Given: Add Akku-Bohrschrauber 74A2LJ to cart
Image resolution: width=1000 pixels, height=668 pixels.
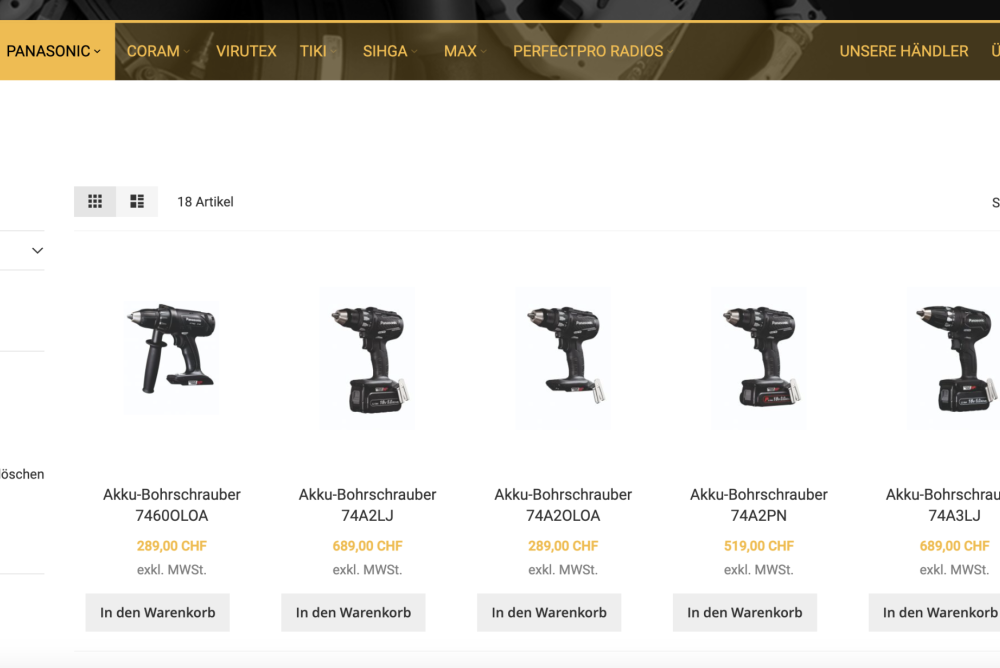Looking at the screenshot, I should point(353,612).
